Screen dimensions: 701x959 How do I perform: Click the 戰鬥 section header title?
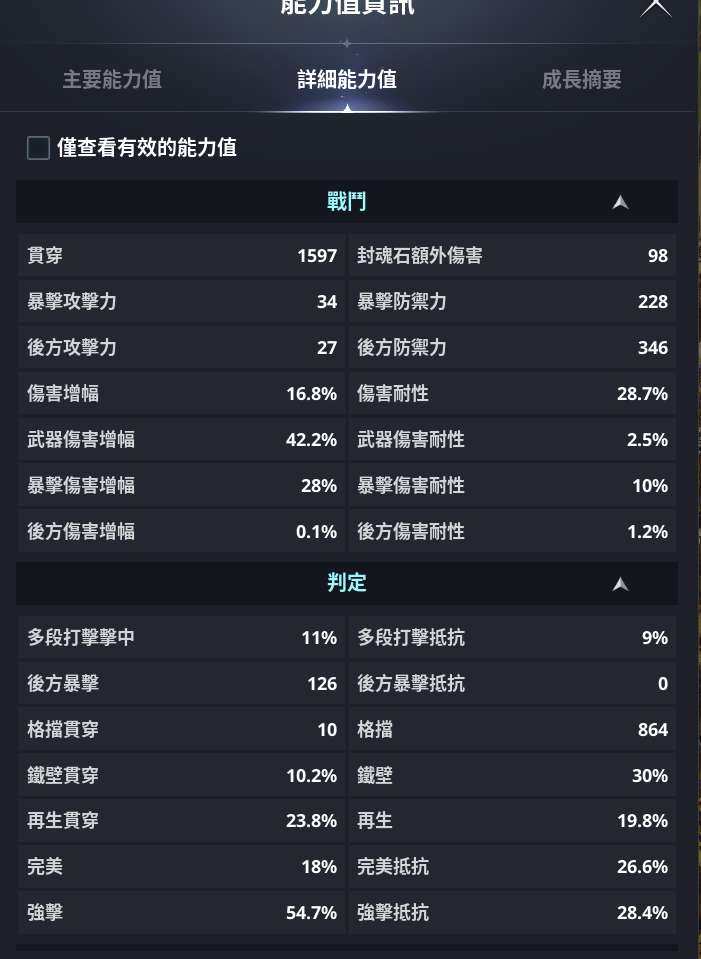[x=346, y=202]
